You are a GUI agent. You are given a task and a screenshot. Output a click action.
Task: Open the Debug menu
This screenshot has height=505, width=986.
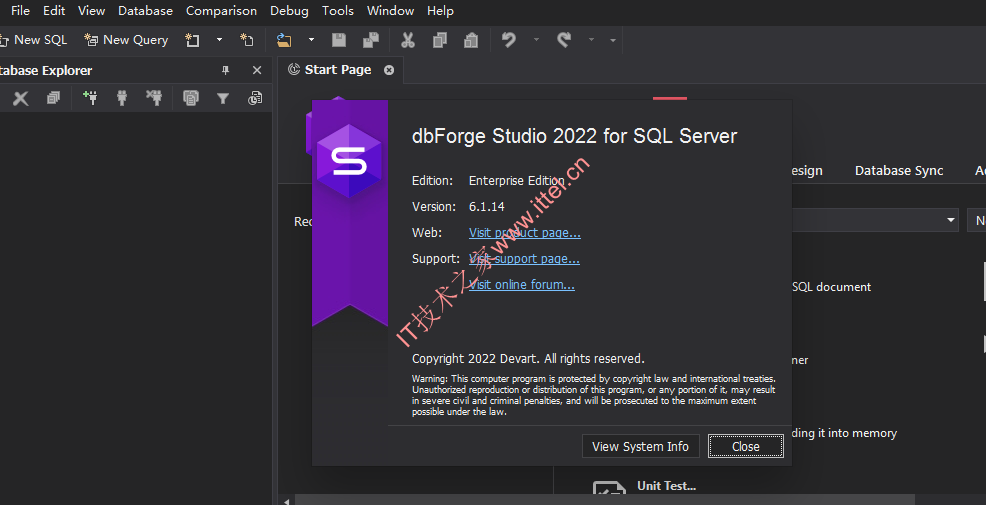289,11
